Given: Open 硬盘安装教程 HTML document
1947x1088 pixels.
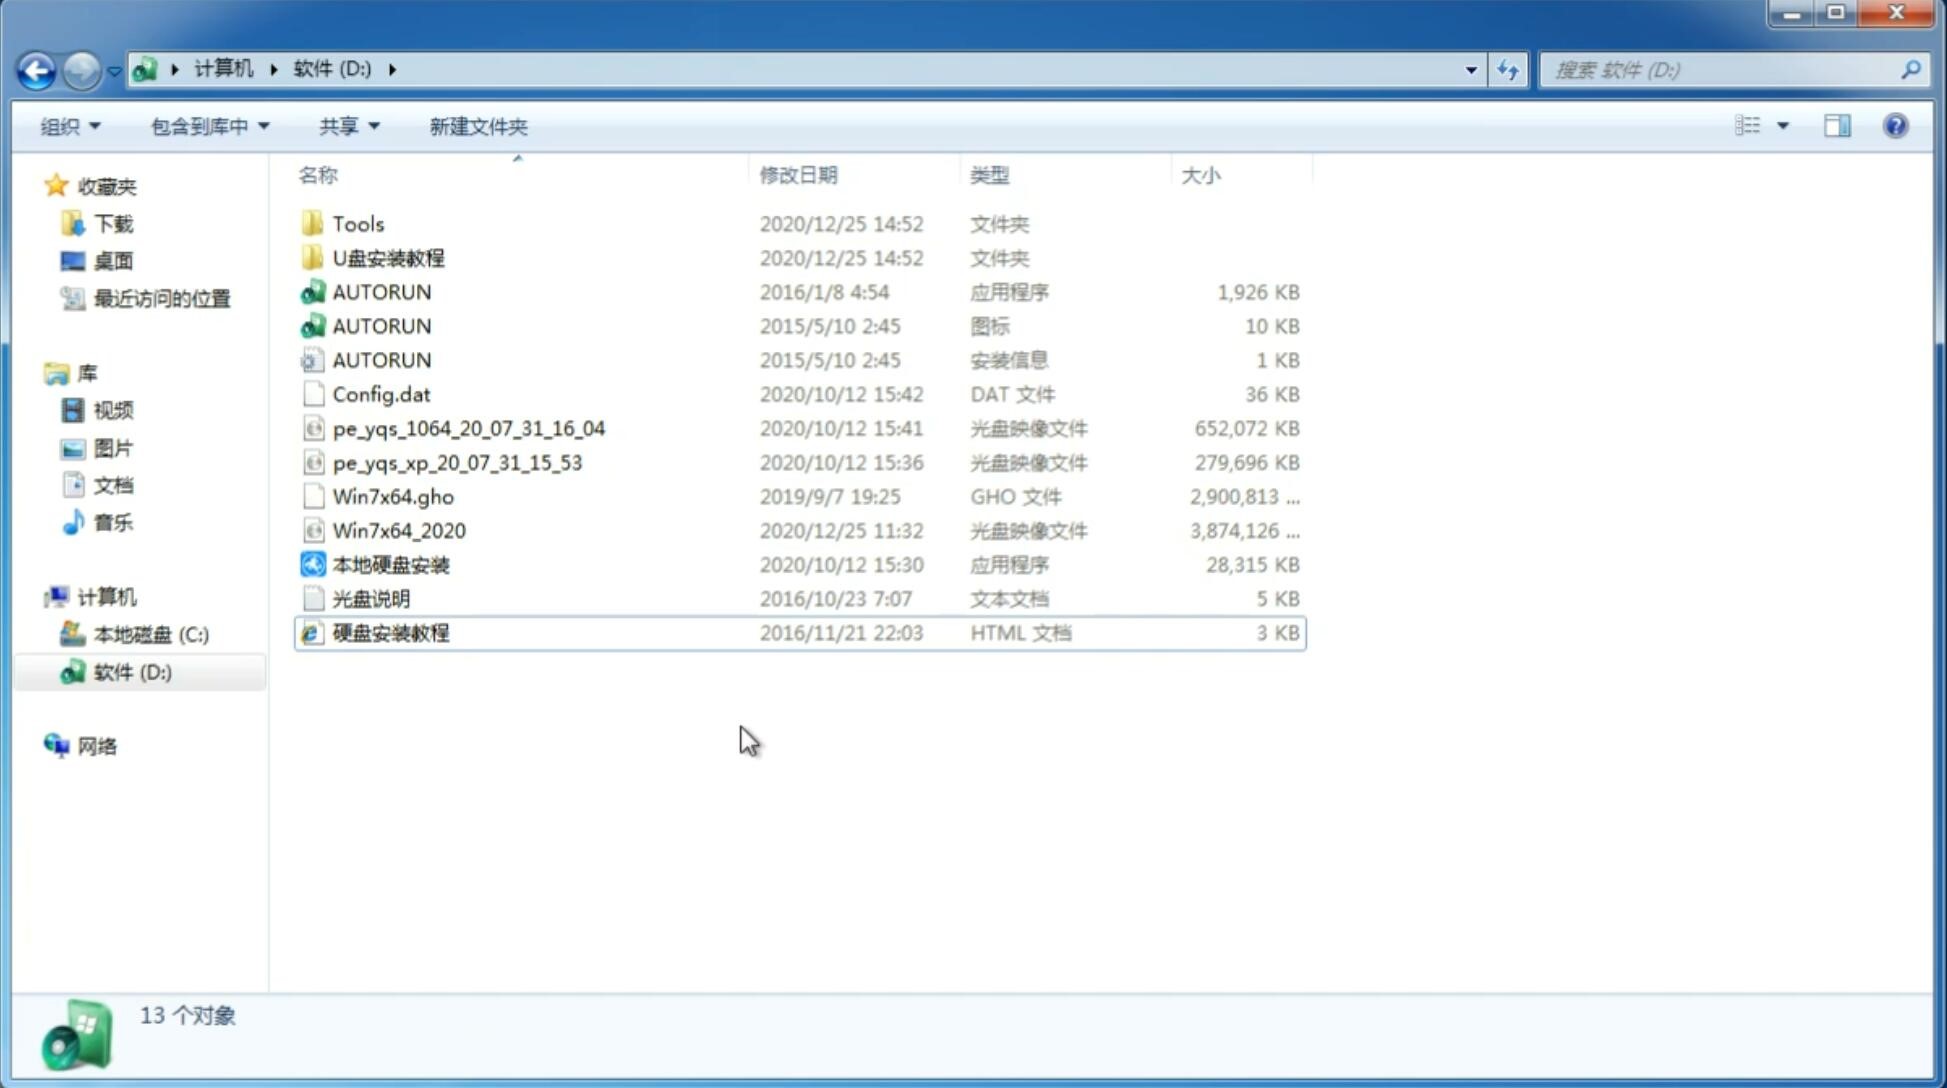Looking at the screenshot, I should tap(389, 632).
